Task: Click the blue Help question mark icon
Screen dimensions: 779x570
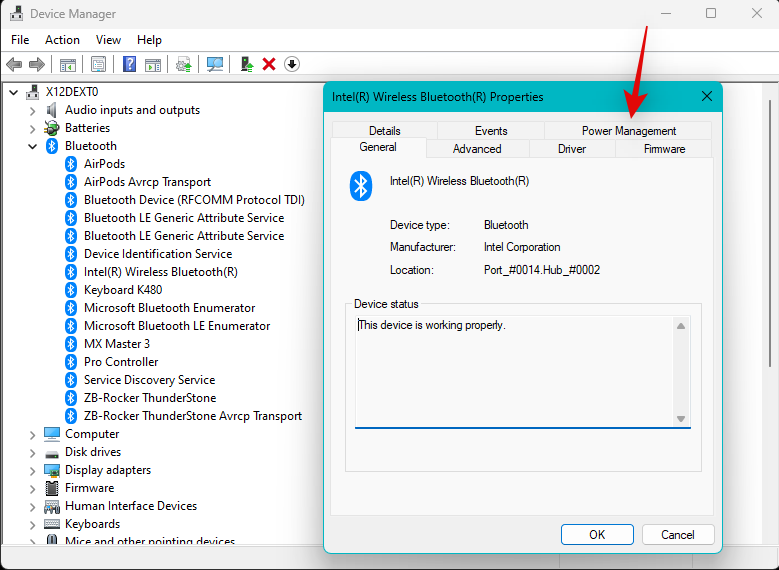Action: coord(129,64)
